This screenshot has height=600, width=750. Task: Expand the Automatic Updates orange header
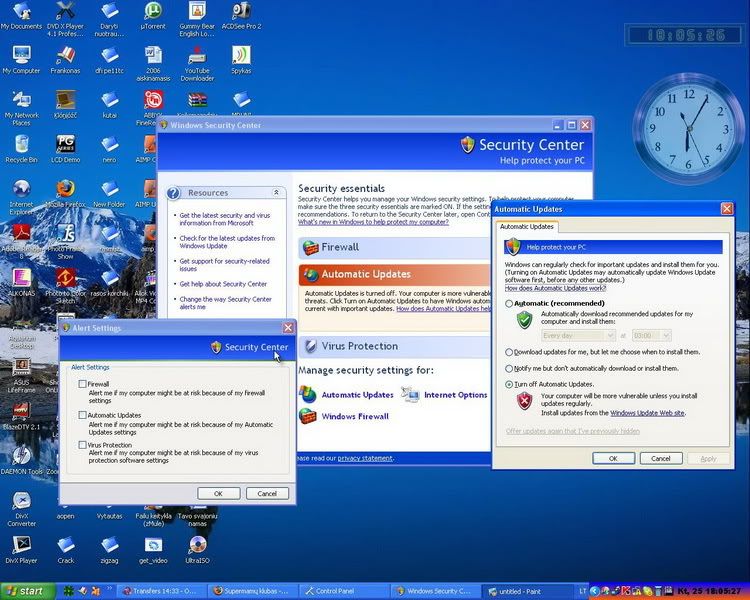point(395,274)
